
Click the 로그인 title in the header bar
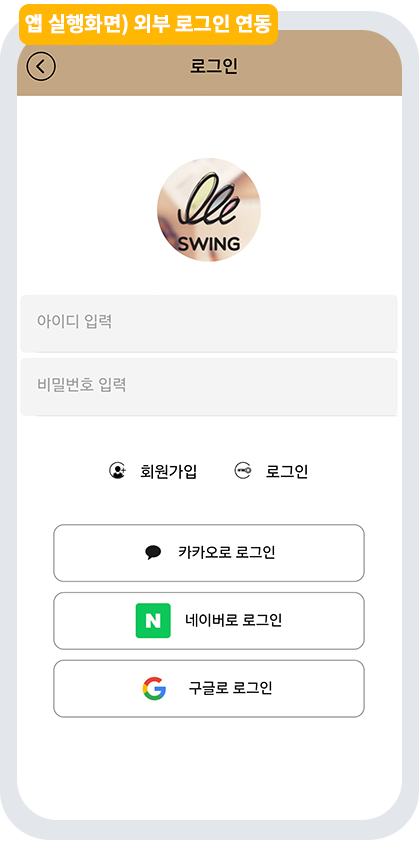click(x=214, y=66)
